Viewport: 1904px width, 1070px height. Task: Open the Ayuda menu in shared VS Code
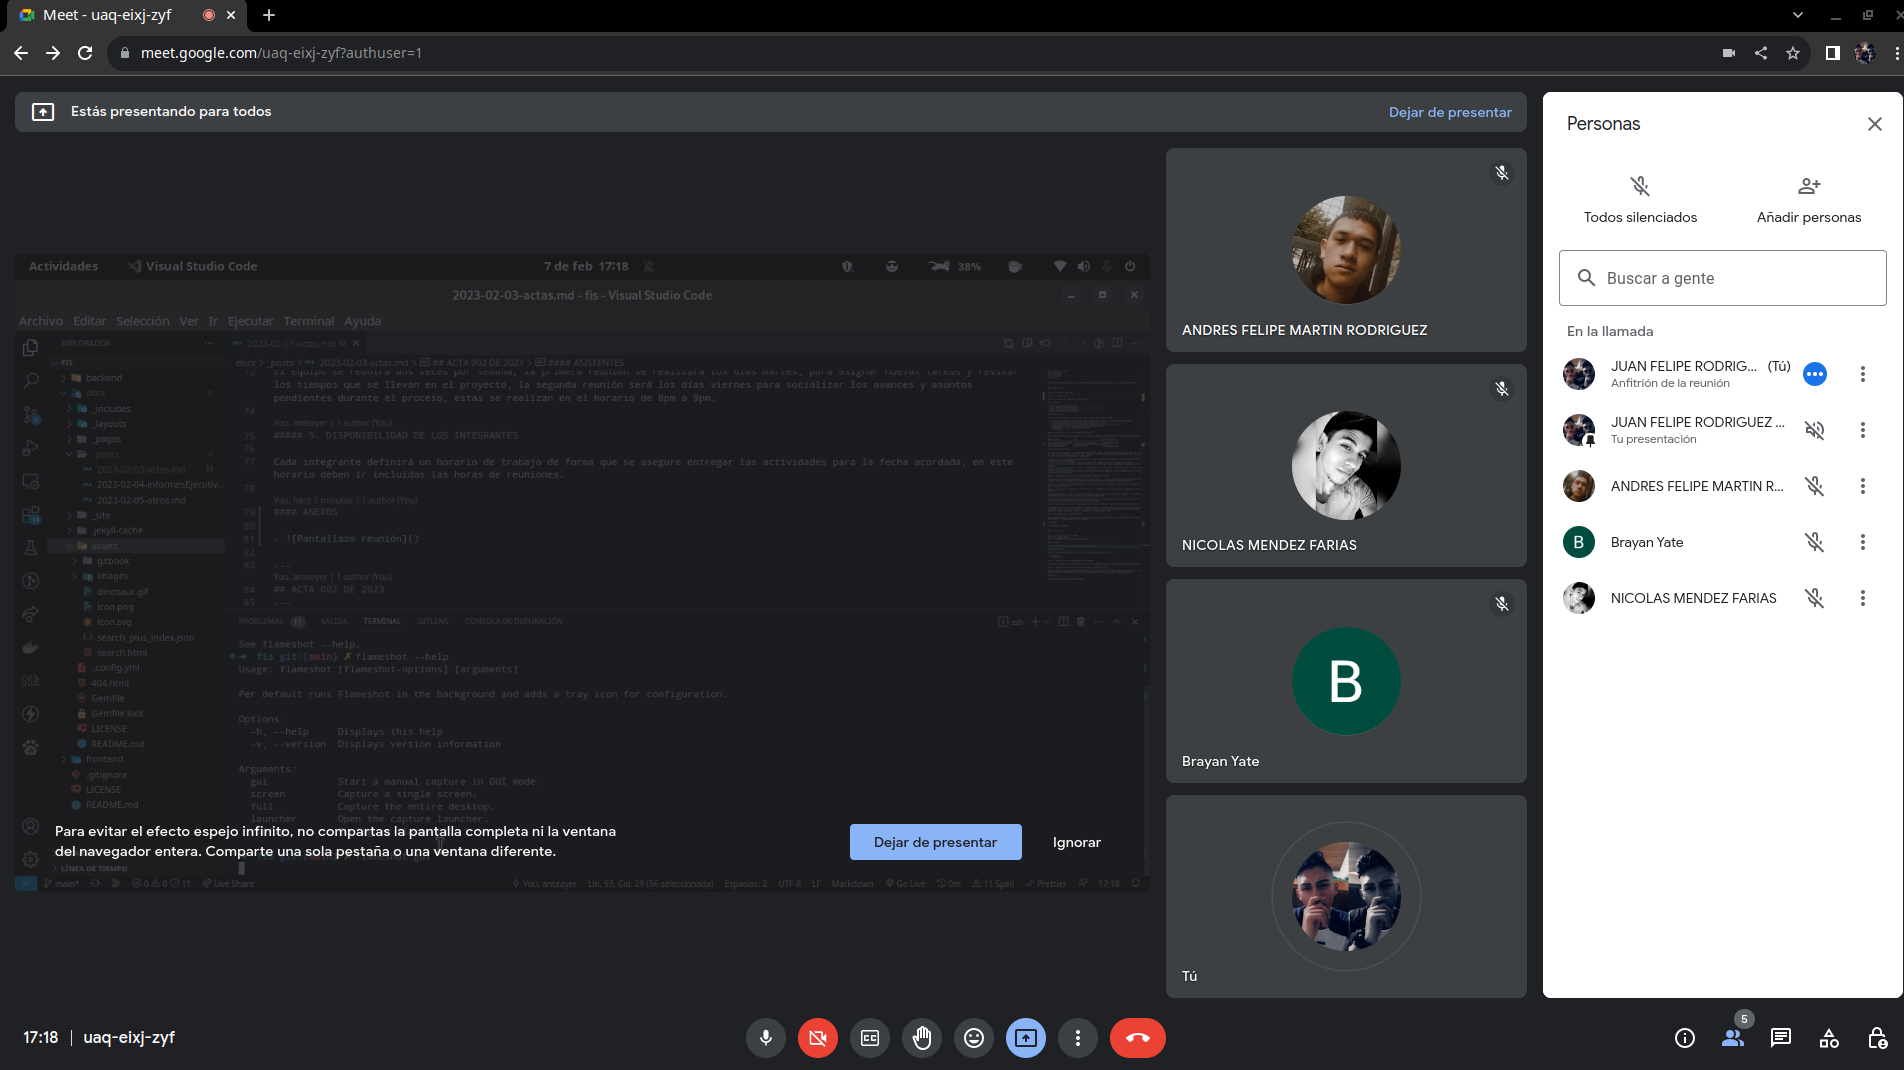pyautogui.click(x=363, y=321)
